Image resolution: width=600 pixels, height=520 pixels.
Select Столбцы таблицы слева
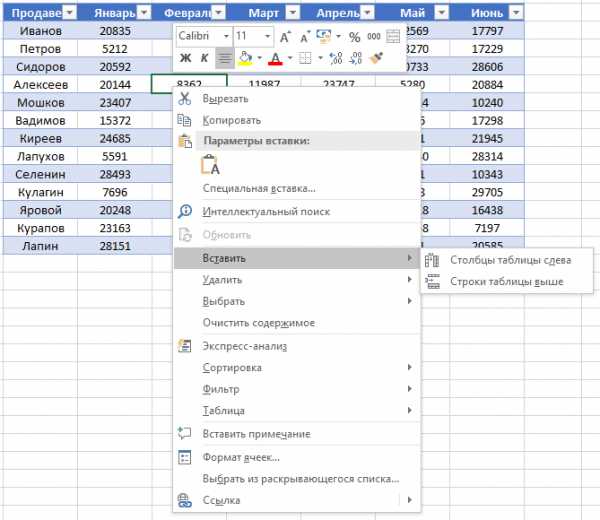click(507, 260)
